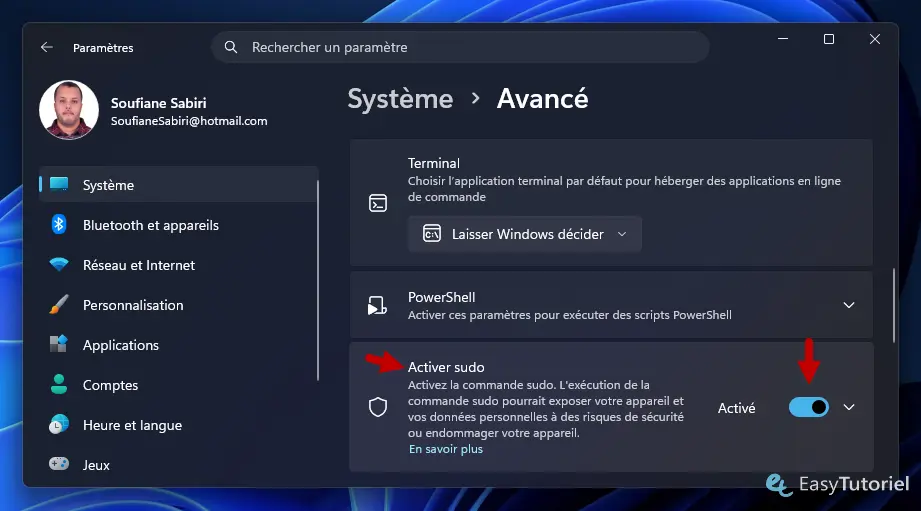The image size is (921, 511).
Task: Click the Activé status label
Action: (x=737, y=408)
